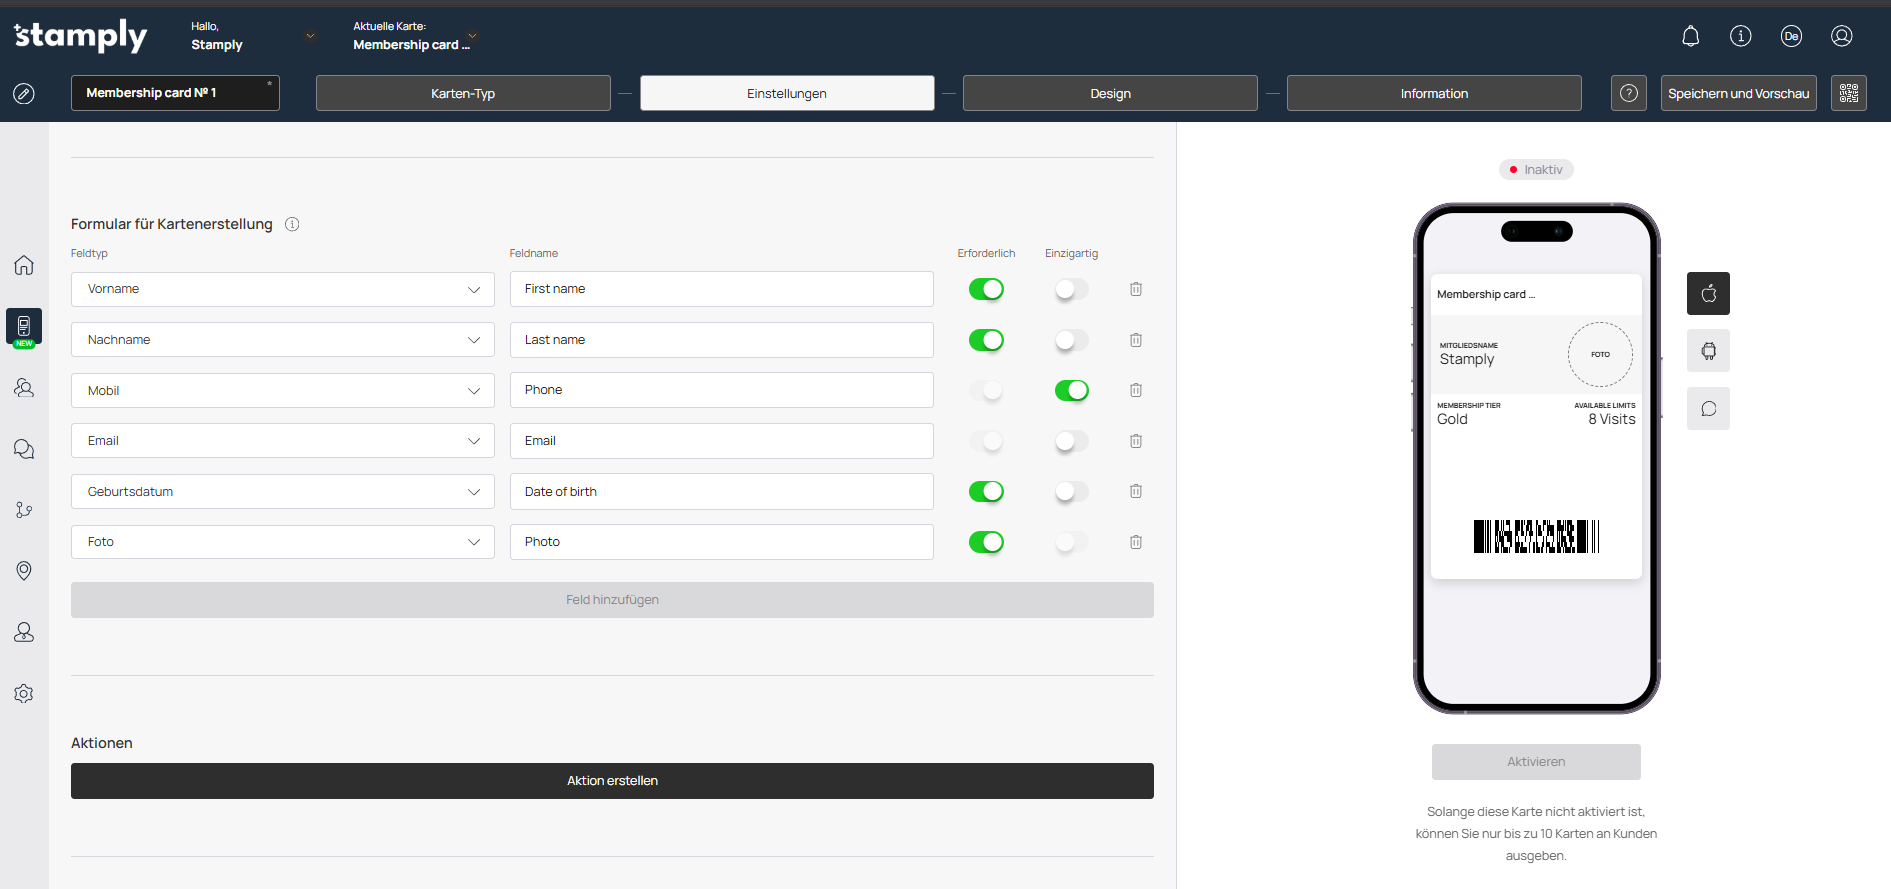Disable required toggle for First name
Viewport: 1891px width, 889px height.
coord(986,289)
